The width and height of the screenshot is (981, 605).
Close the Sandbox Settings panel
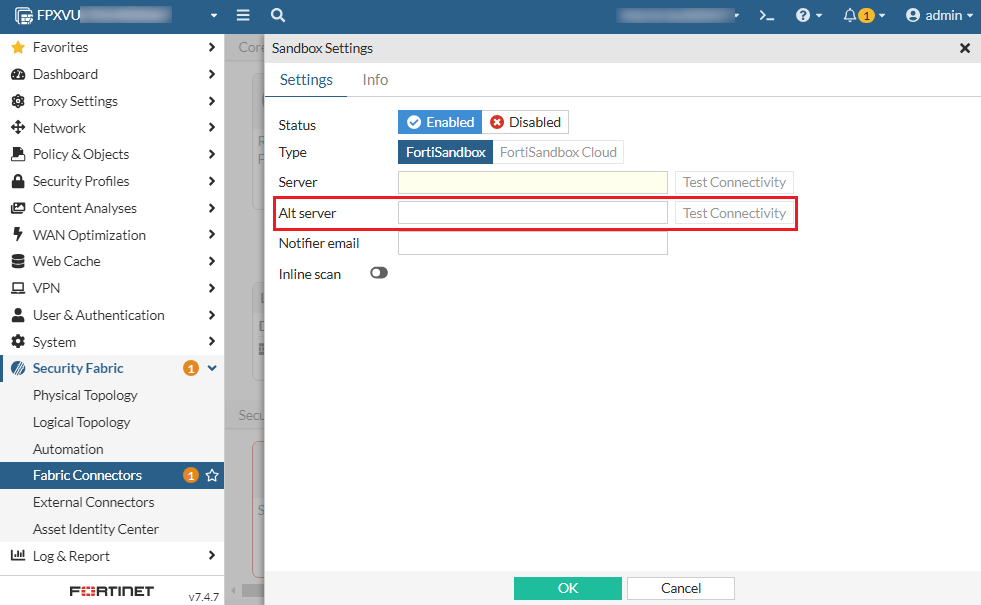[965, 48]
